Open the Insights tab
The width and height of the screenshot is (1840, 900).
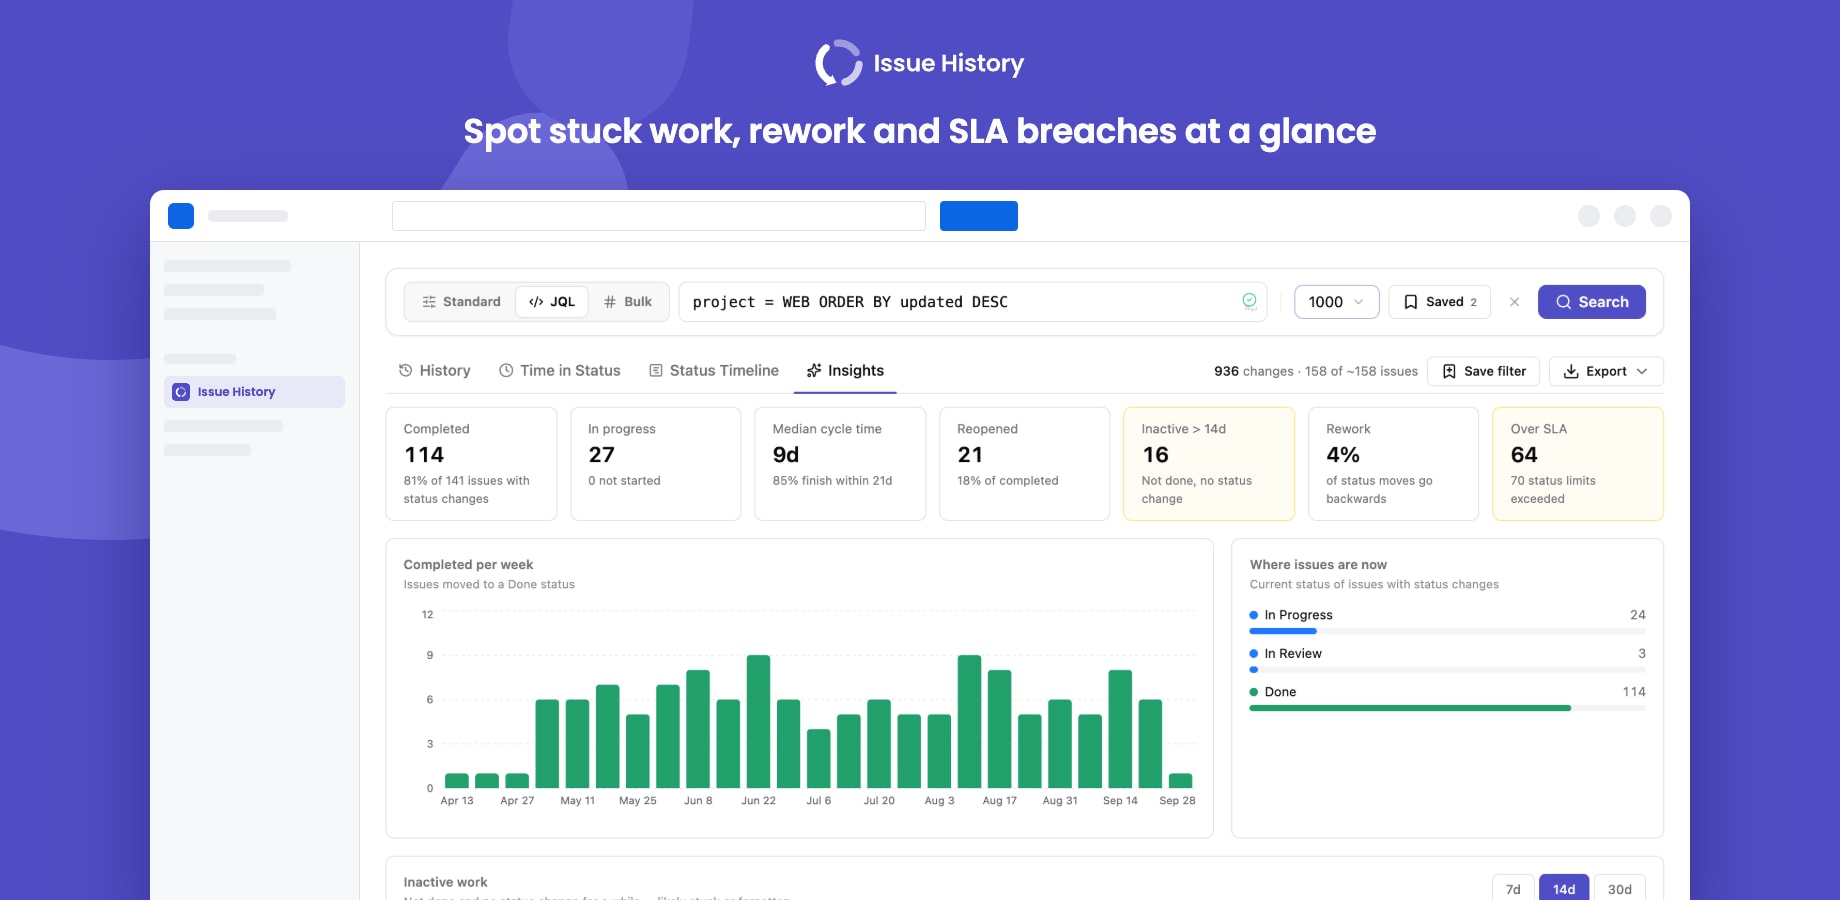point(845,370)
